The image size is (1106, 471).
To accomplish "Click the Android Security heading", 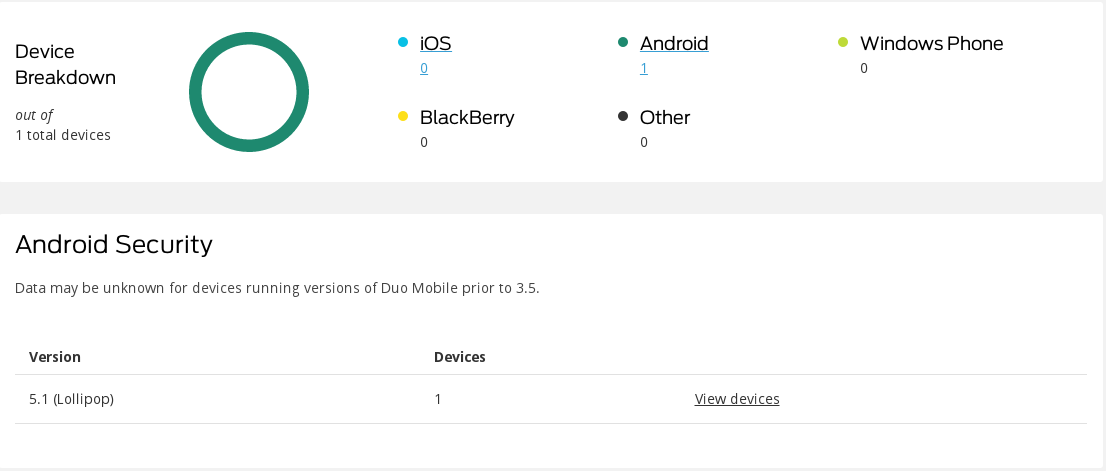I will click(114, 245).
